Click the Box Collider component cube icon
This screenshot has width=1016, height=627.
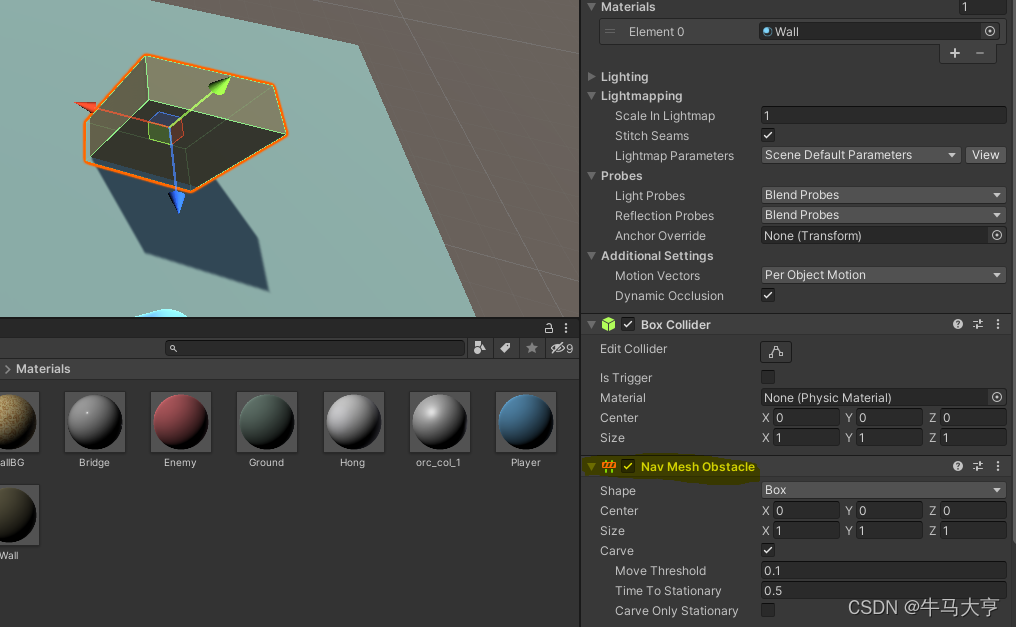coord(608,325)
